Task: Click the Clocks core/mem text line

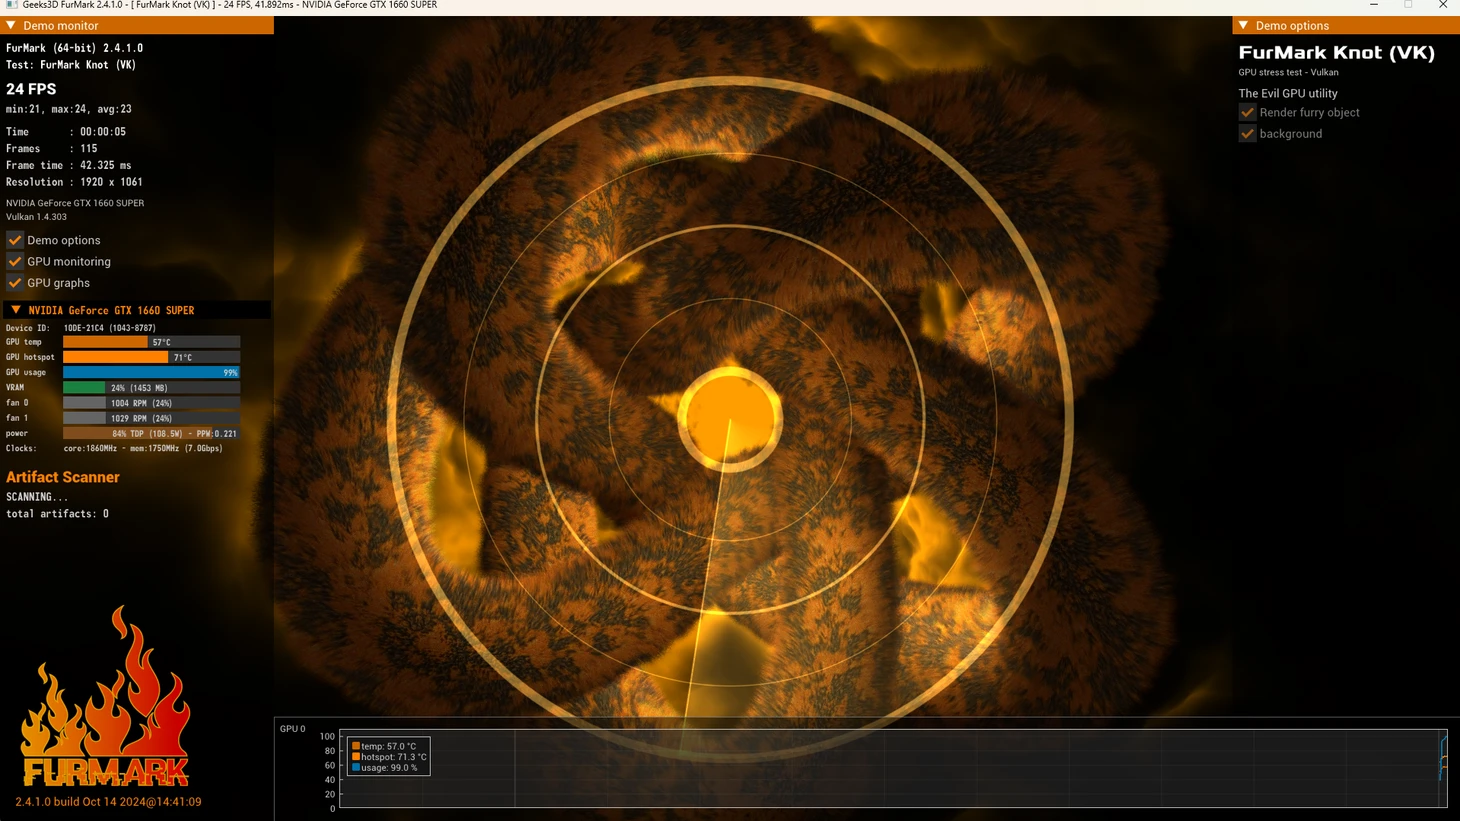Action: point(114,449)
